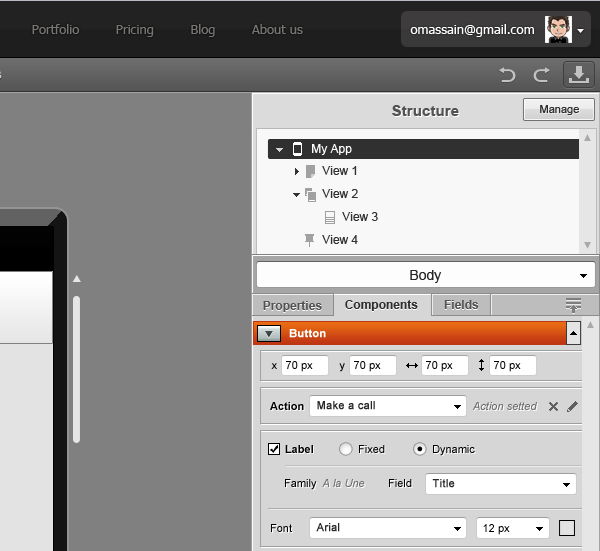Switch to the Properties tab
The height and width of the screenshot is (551, 600).
pos(292,305)
